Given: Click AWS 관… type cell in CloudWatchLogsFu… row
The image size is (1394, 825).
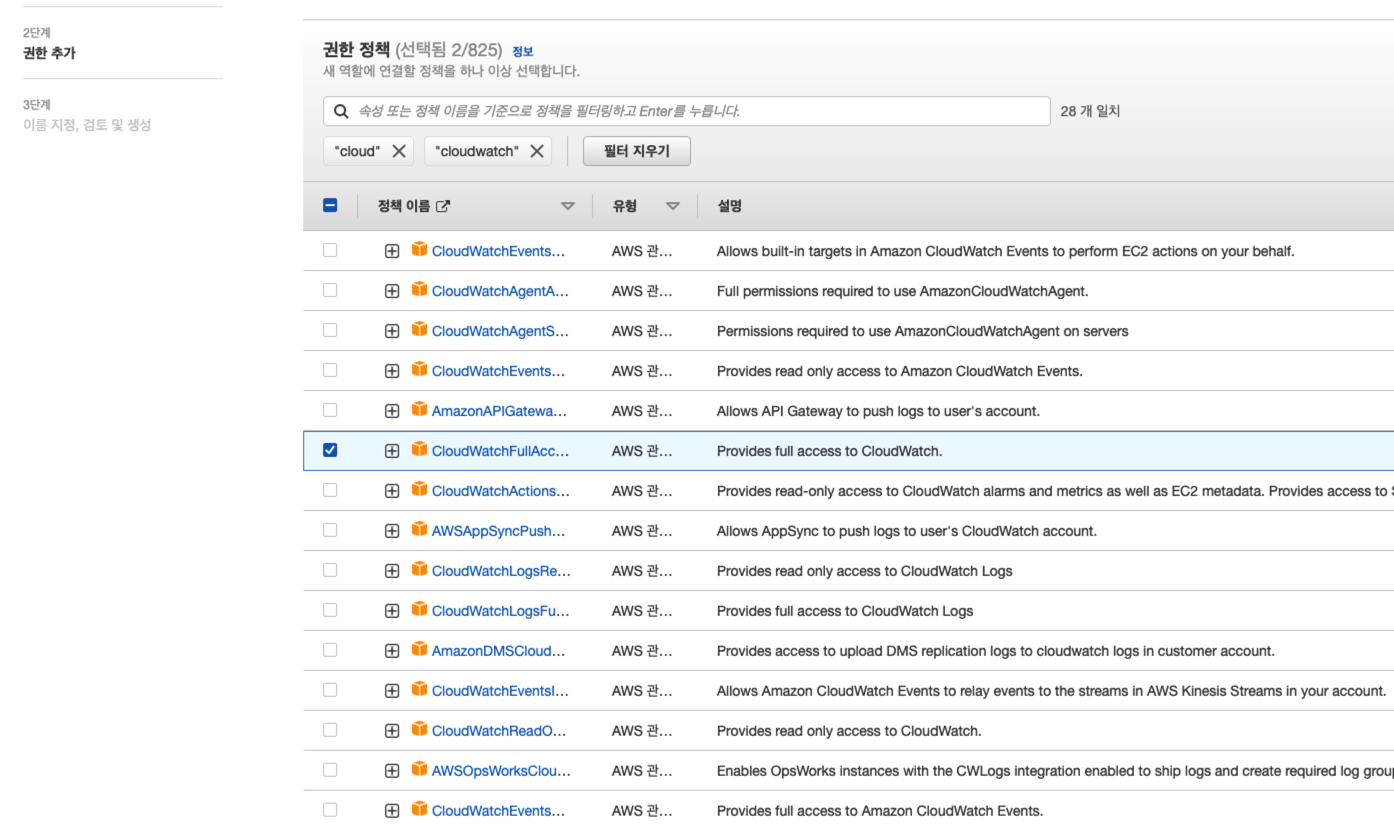Looking at the screenshot, I should coord(642,611).
